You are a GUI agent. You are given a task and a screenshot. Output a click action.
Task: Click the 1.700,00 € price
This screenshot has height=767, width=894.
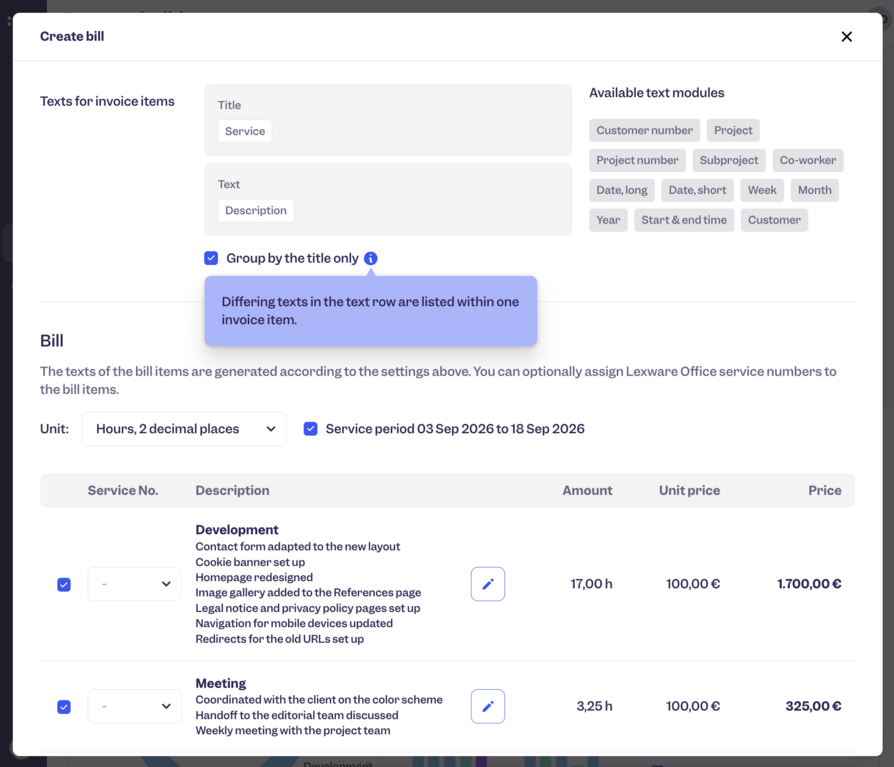coord(809,584)
